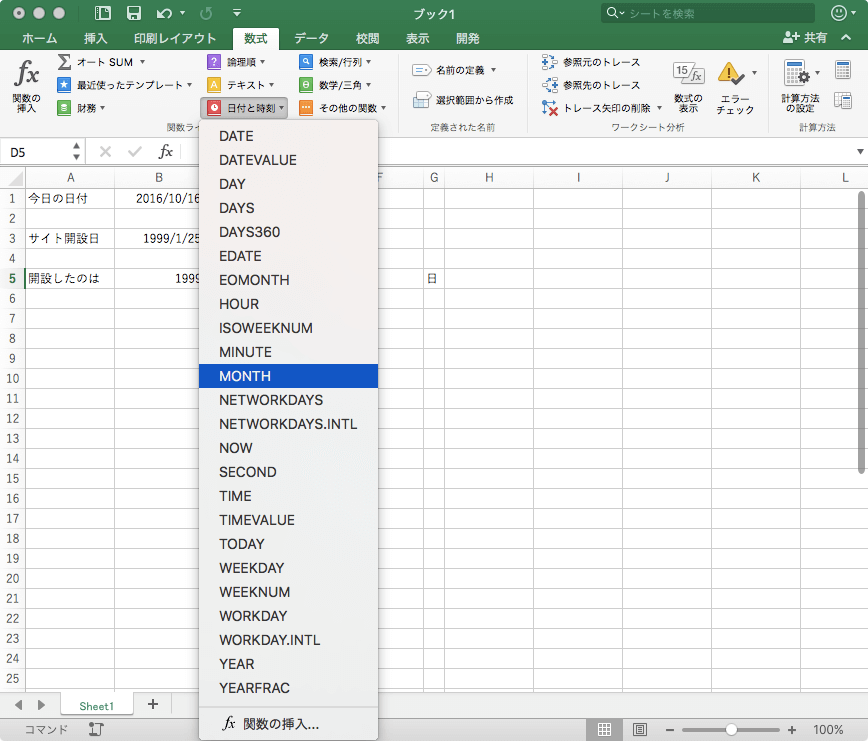868x741 pixels.
Task: Click zoom in plus button
Action: pyautogui.click(x=792, y=730)
